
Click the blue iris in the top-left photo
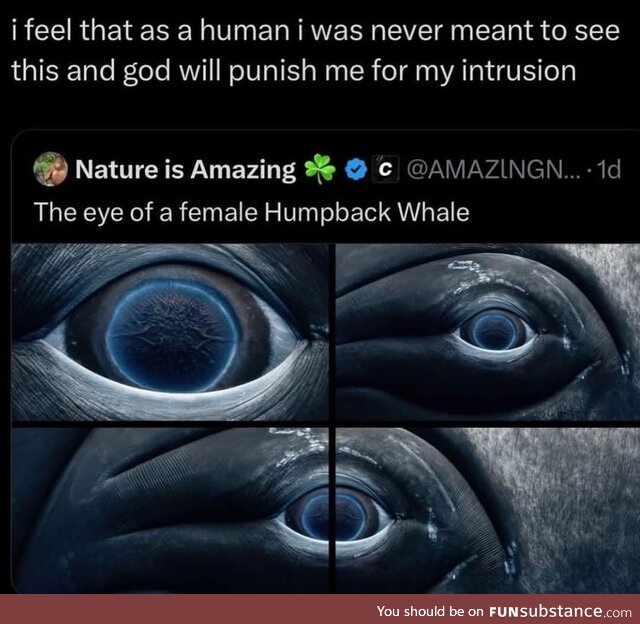pyautogui.click(x=172, y=335)
